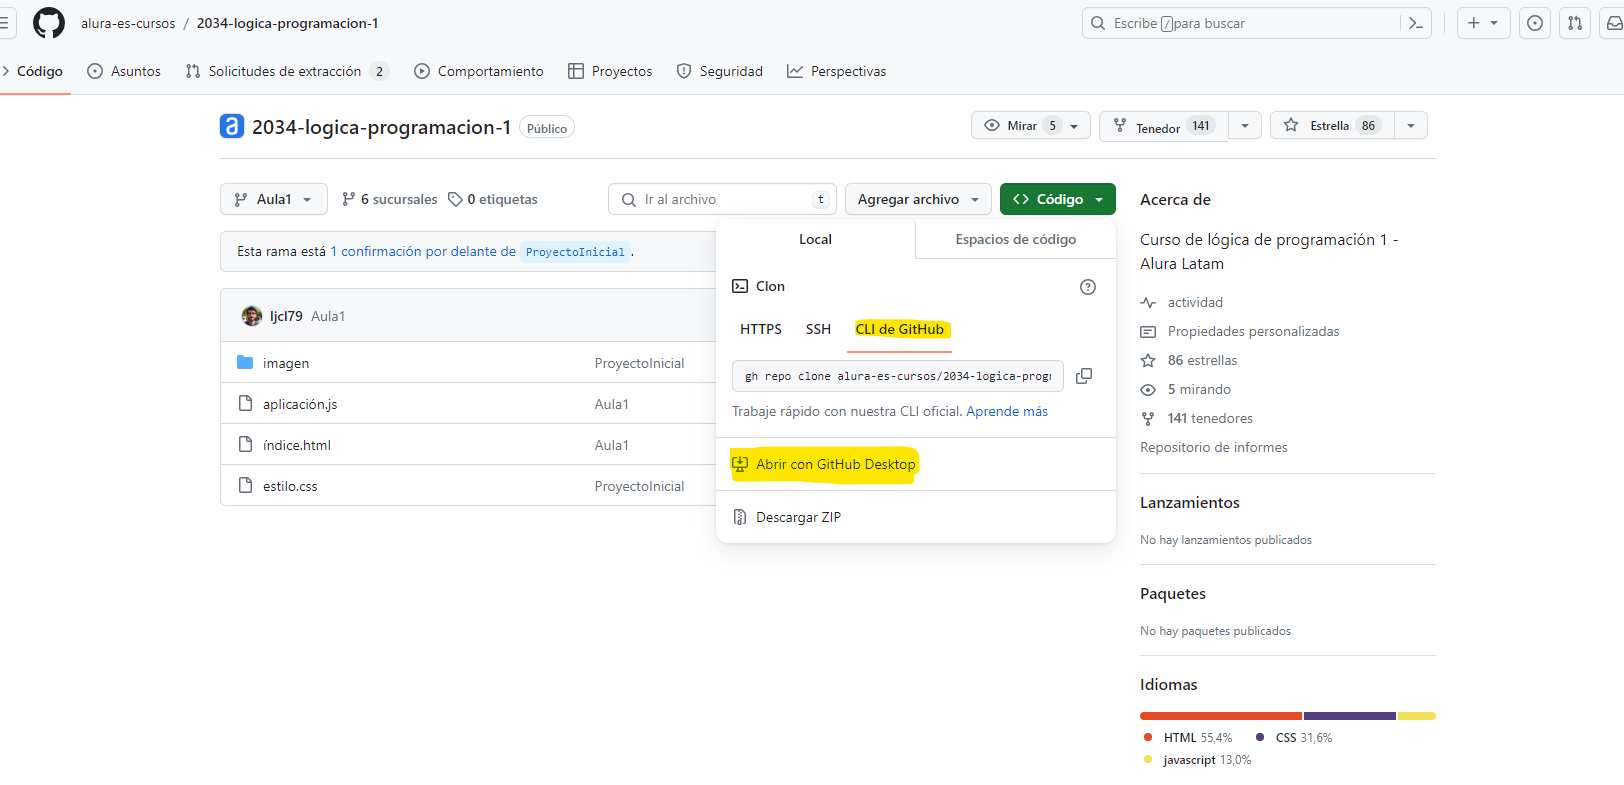Image resolution: width=1624 pixels, height=785 pixels.
Task: Click the Tenedor fork button
Action: tap(1164, 126)
